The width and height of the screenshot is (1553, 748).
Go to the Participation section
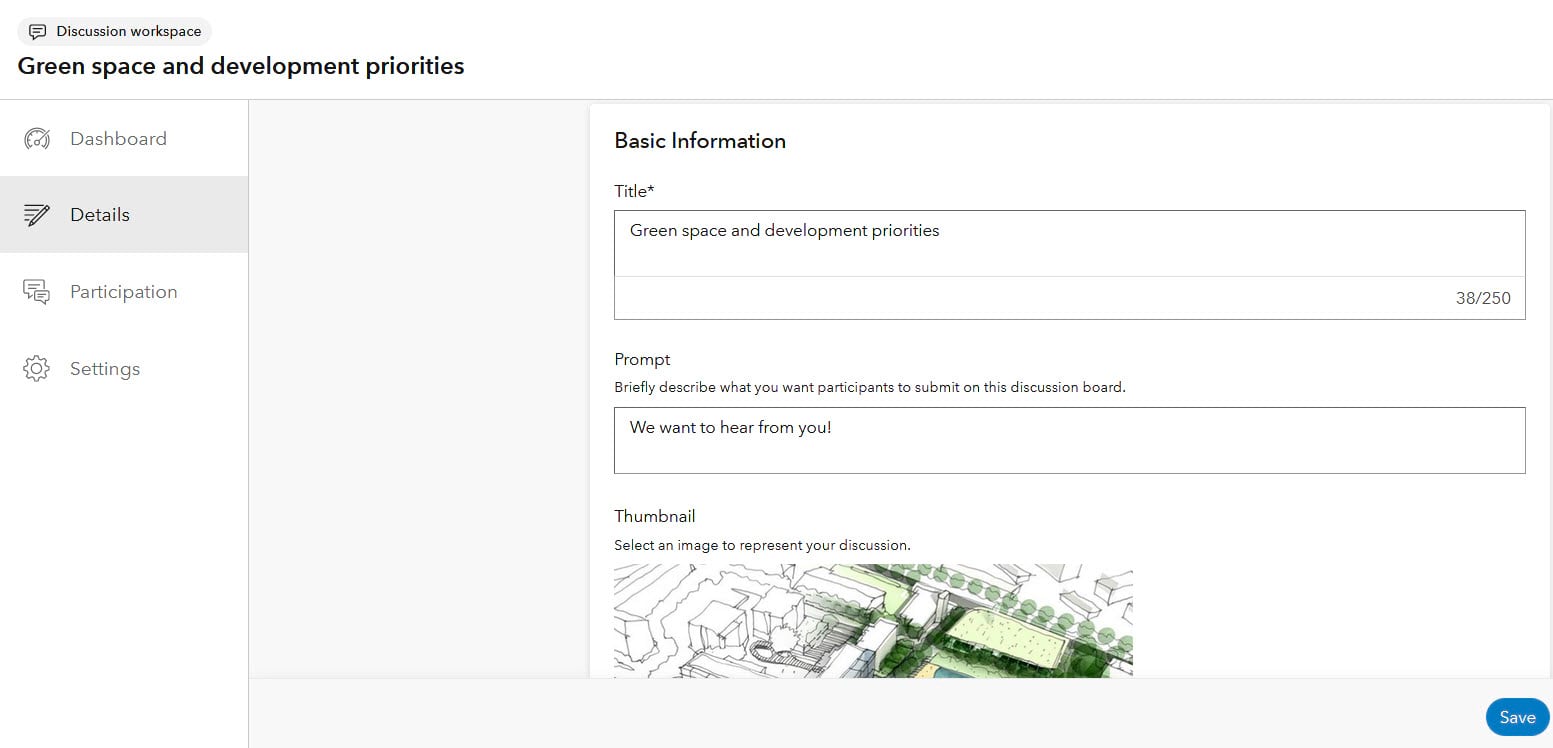coord(123,292)
